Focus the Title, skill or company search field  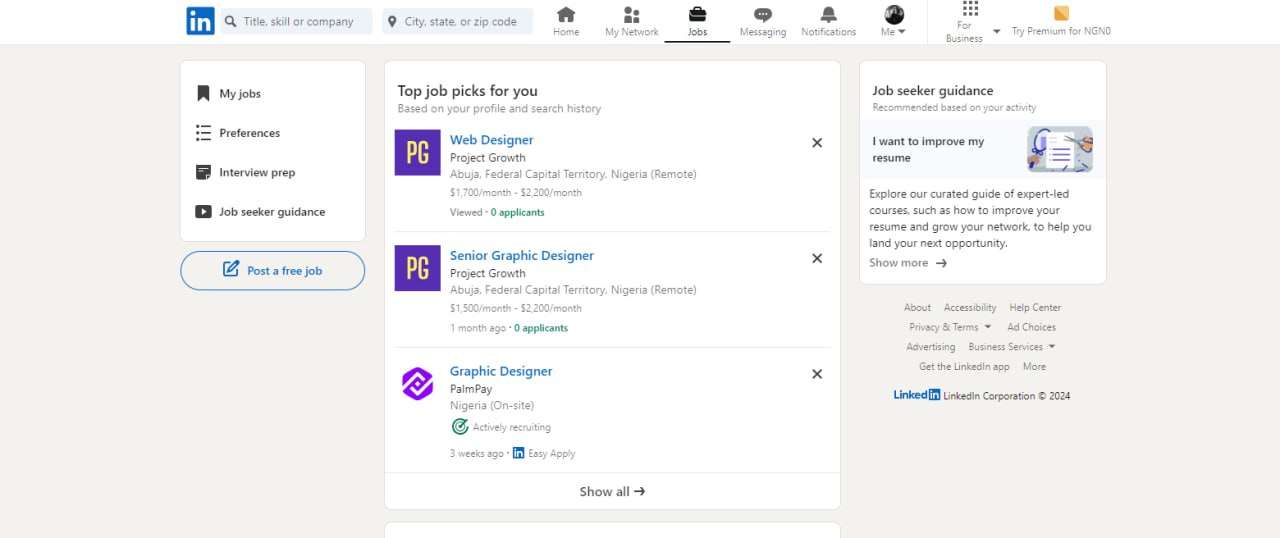pyautogui.click(x=296, y=21)
